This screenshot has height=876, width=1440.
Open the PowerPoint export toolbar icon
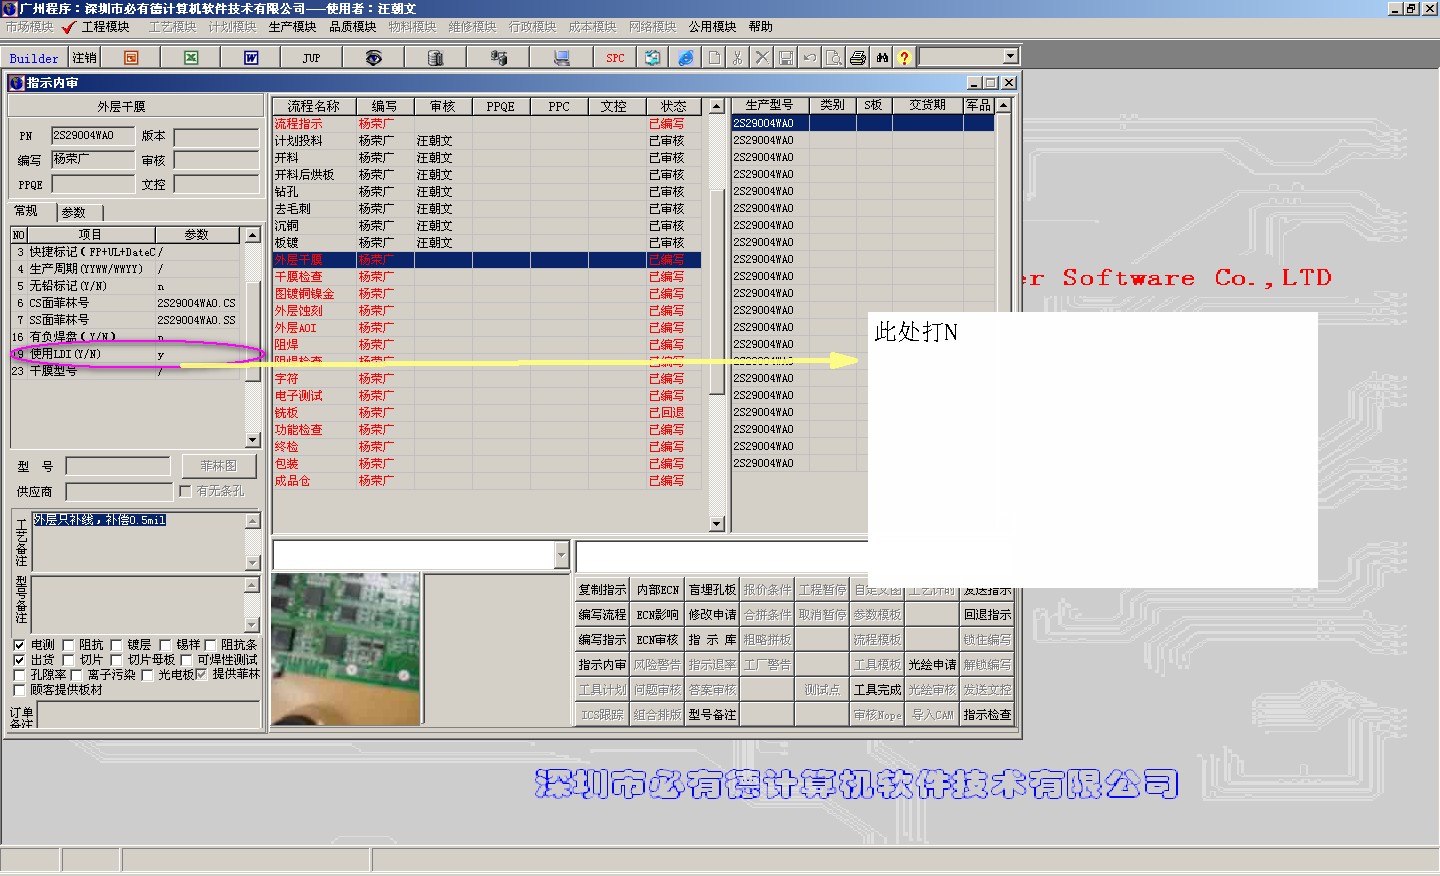(131, 58)
